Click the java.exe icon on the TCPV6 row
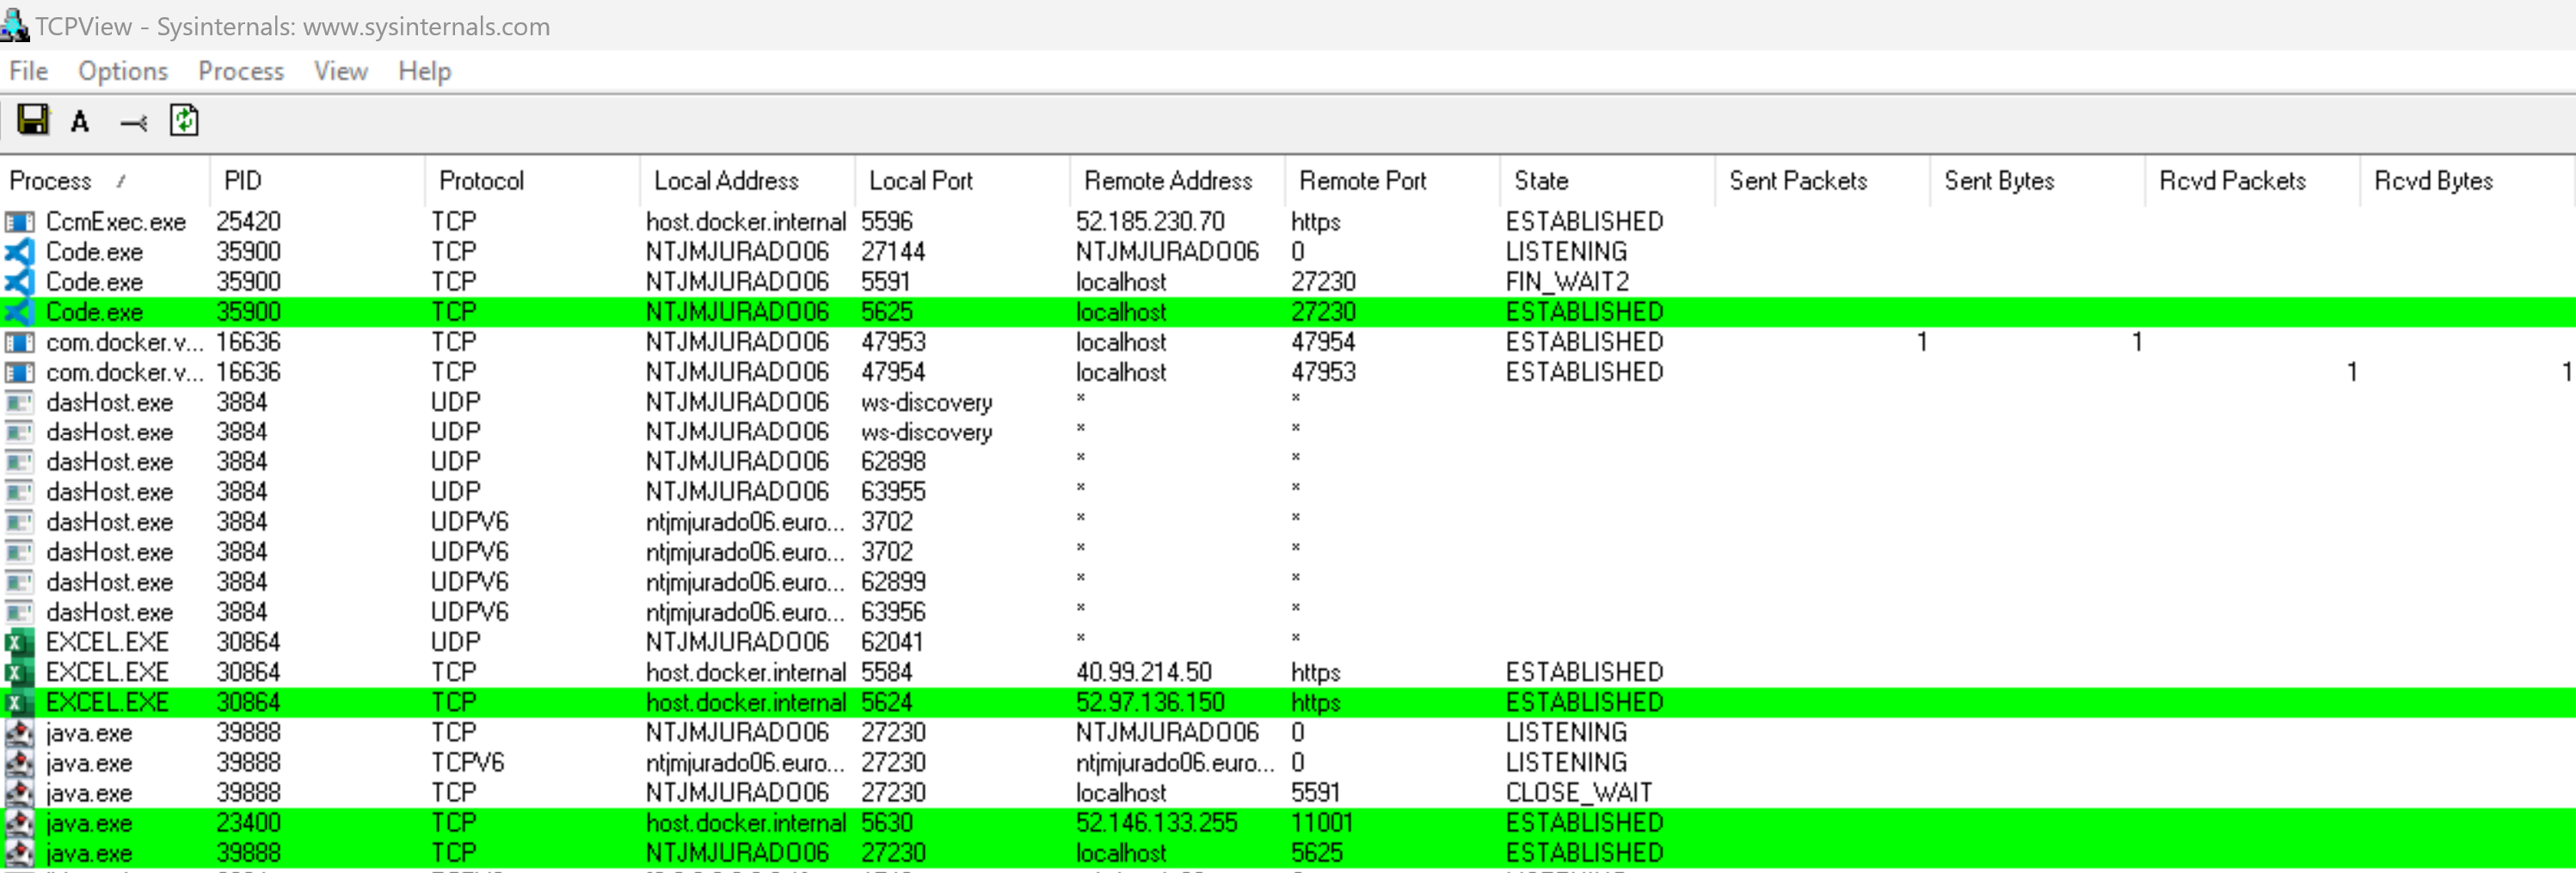The width and height of the screenshot is (2576, 873). (19, 763)
